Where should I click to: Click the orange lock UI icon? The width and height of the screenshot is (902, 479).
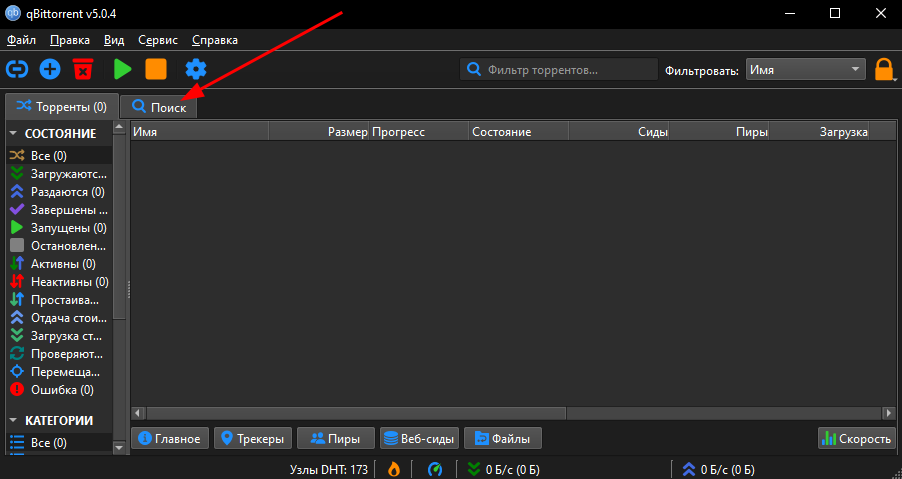884,70
